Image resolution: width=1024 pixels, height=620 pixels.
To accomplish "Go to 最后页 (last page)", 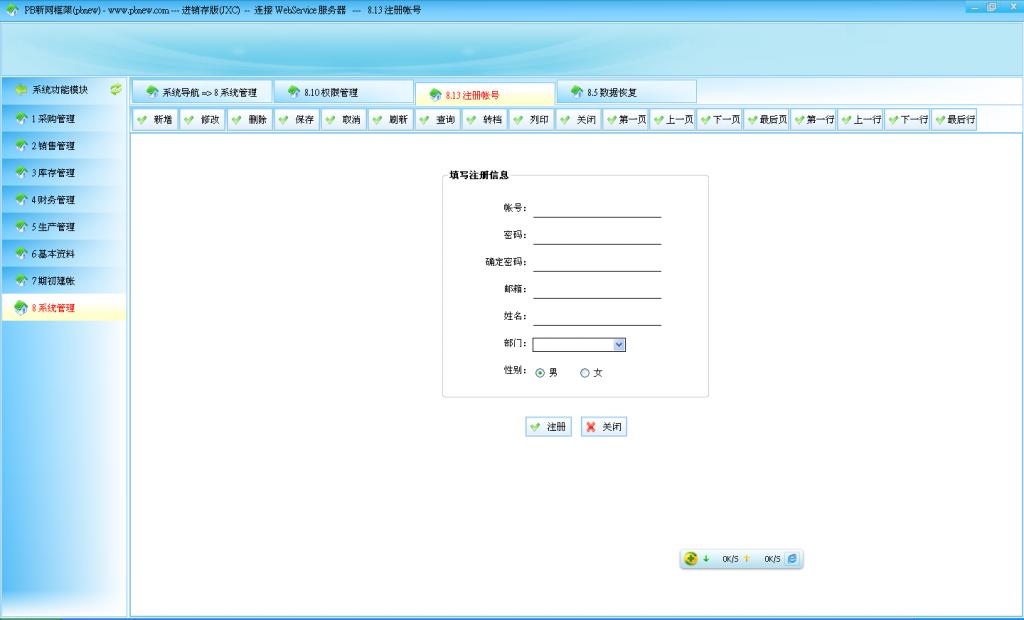I will (x=767, y=120).
